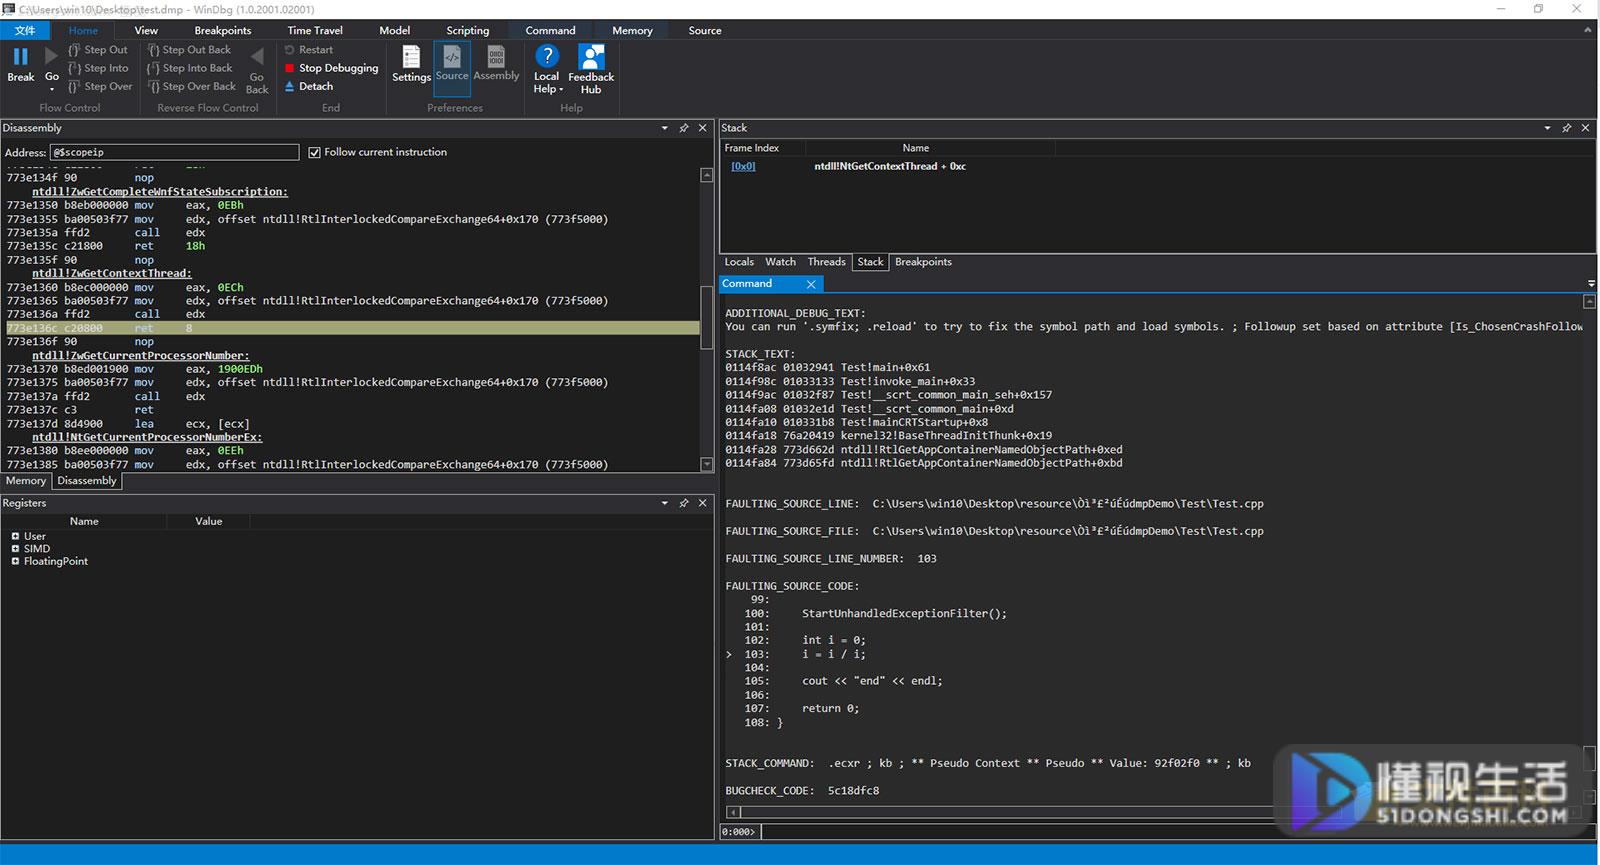Click the Command horizontal scroll left arrow

click(733, 812)
